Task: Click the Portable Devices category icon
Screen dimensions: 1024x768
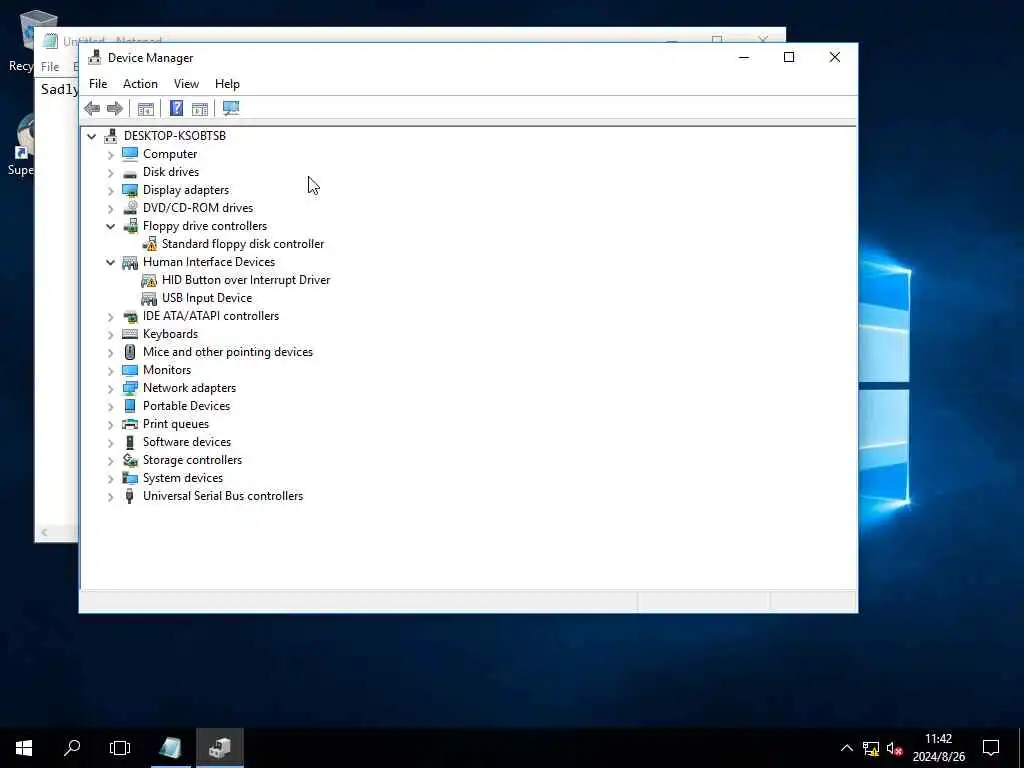Action: 130,406
